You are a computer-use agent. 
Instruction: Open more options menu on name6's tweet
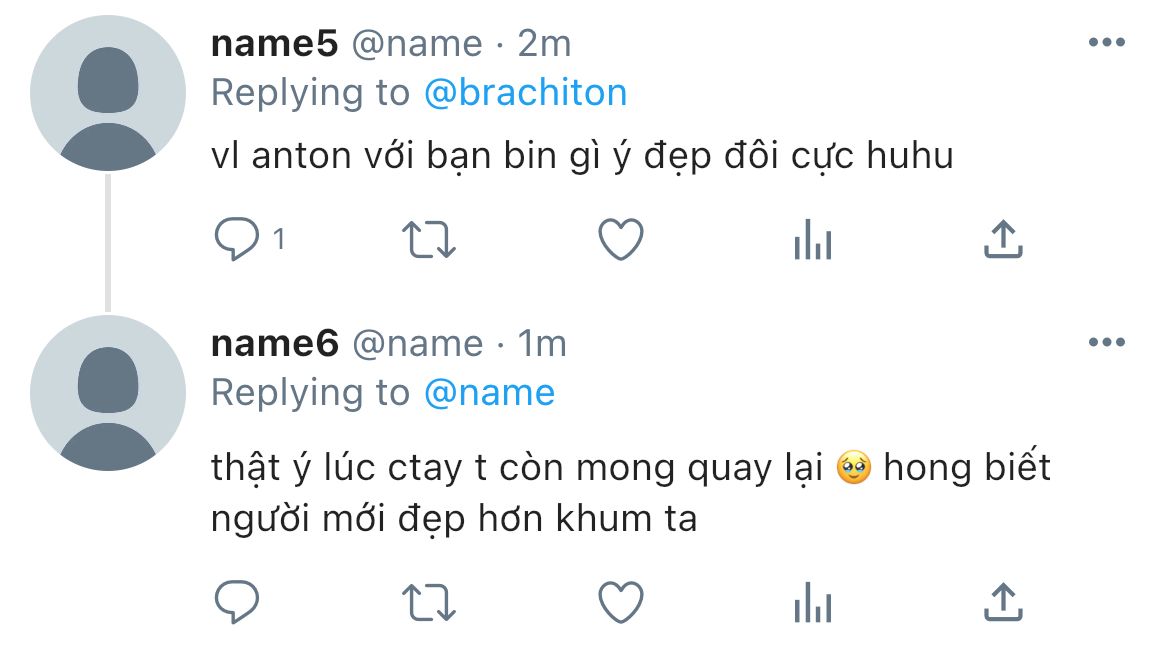[x=1107, y=343]
